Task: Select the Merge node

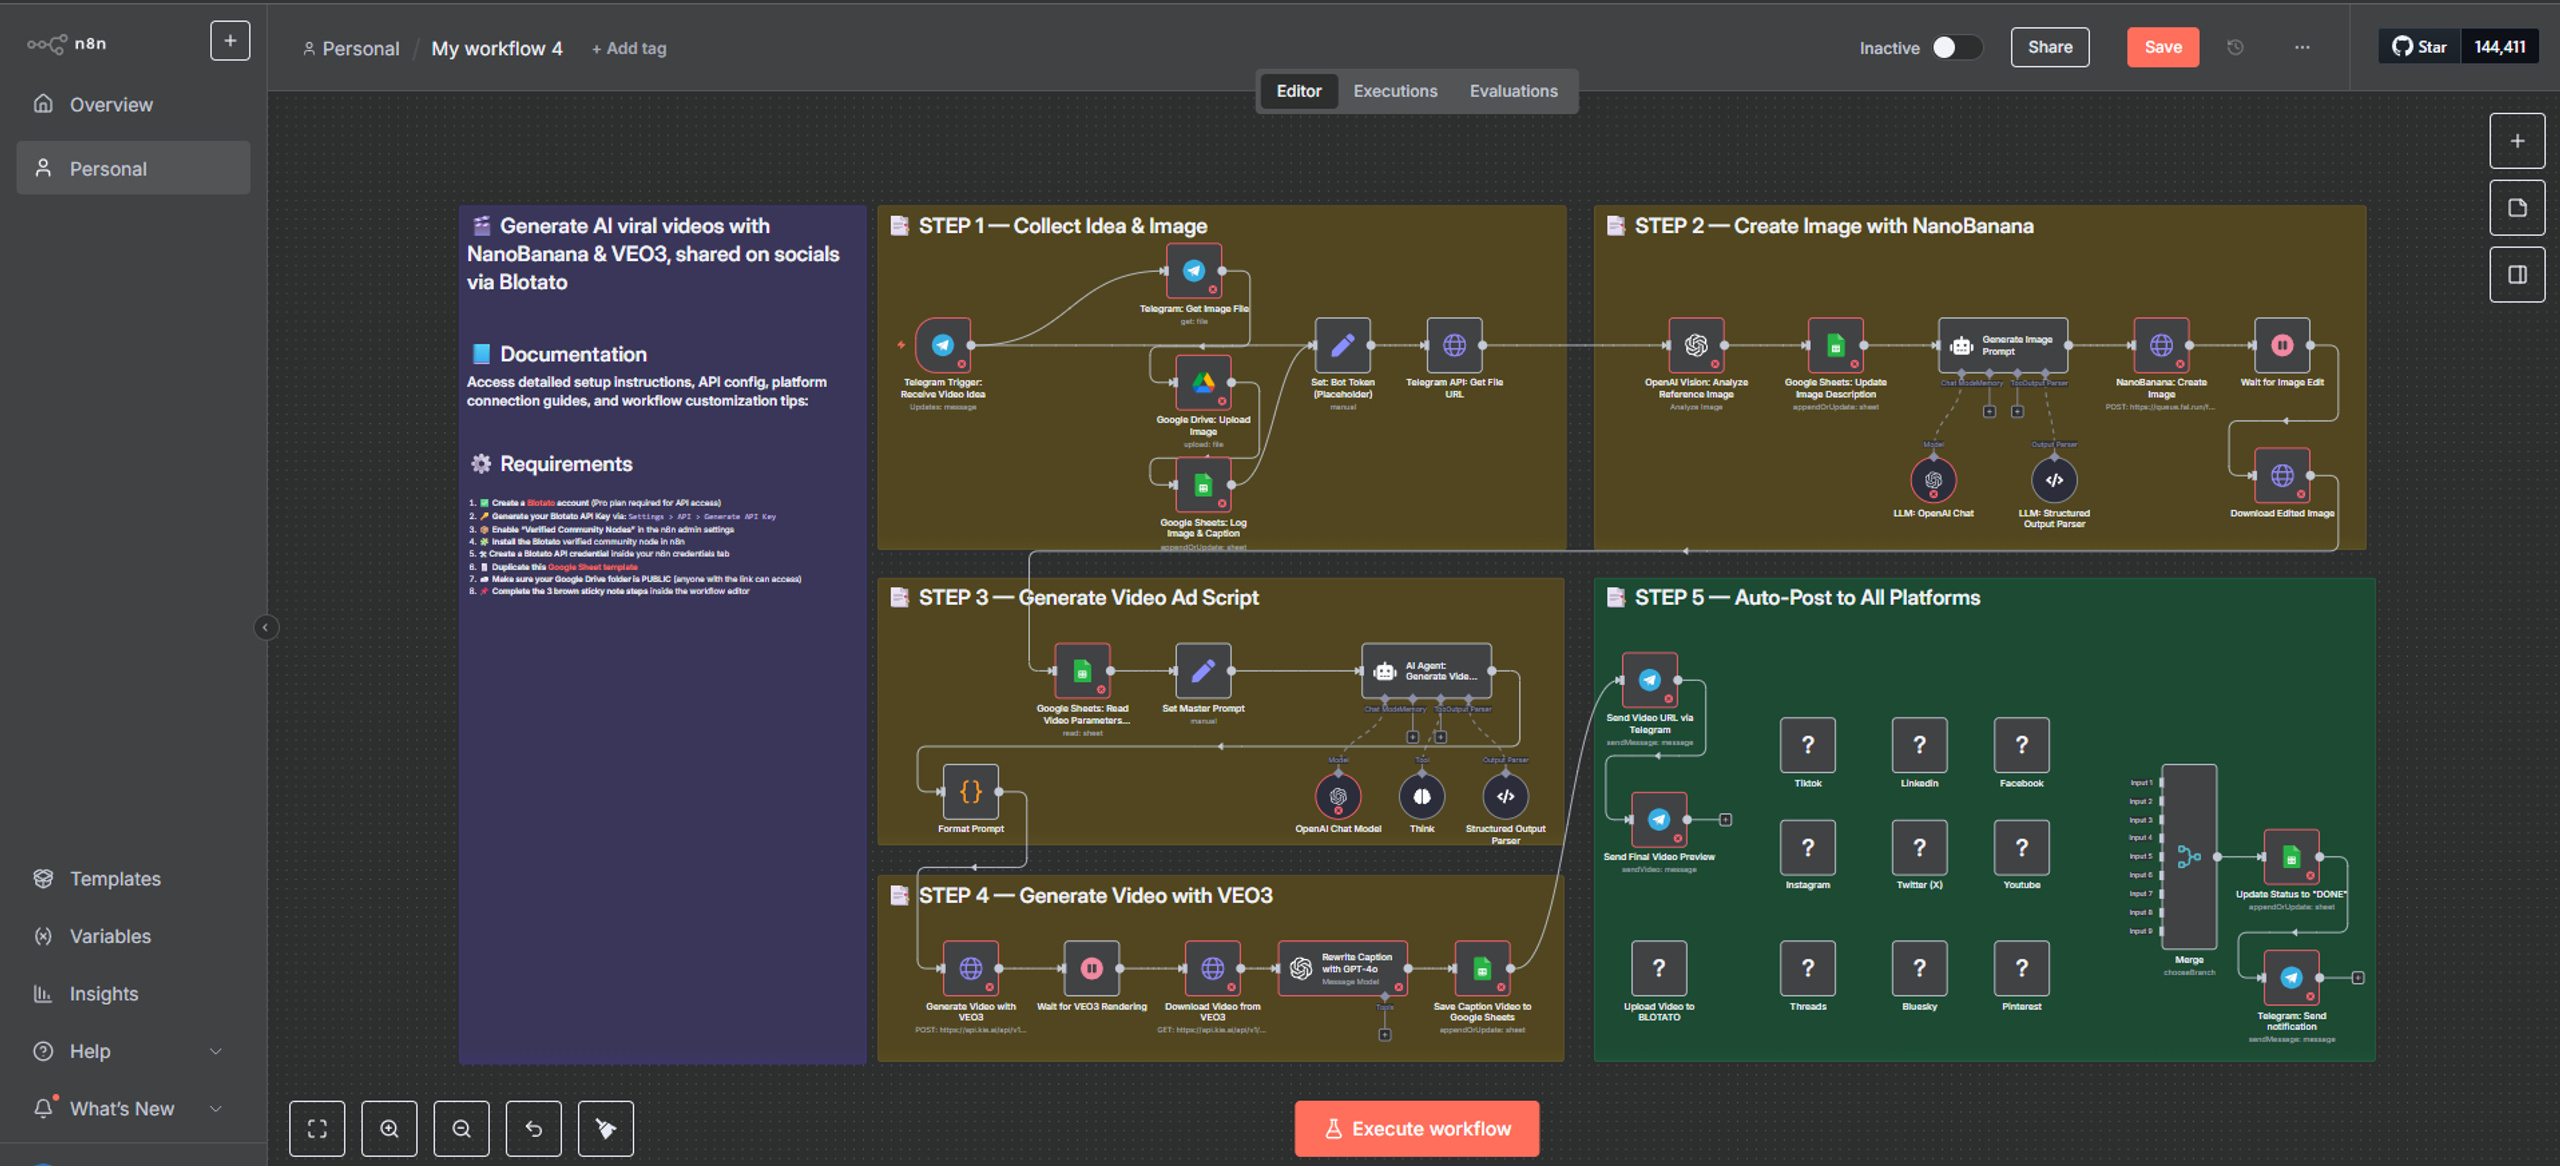Action: click(x=2189, y=857)
